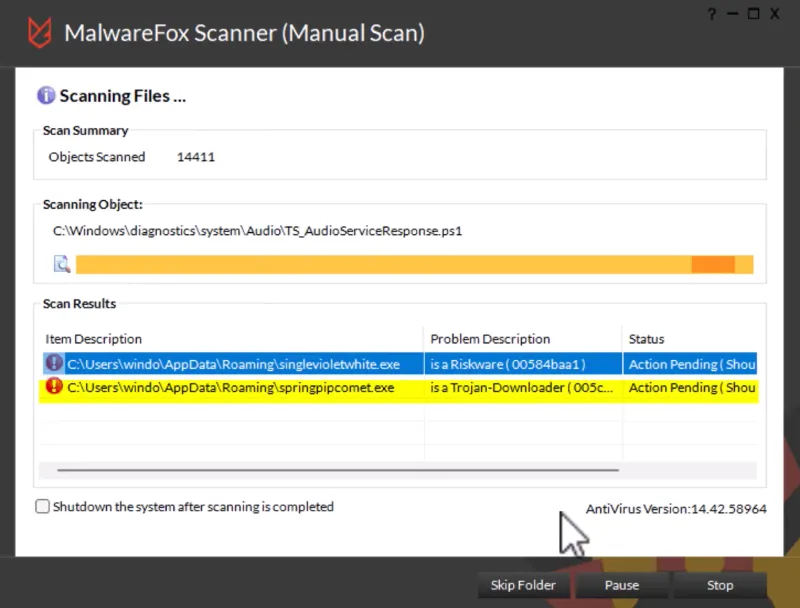Click the magnifier file icon by progress bar
The width and height of the screenshot is (800, 608).
point(61,265)
